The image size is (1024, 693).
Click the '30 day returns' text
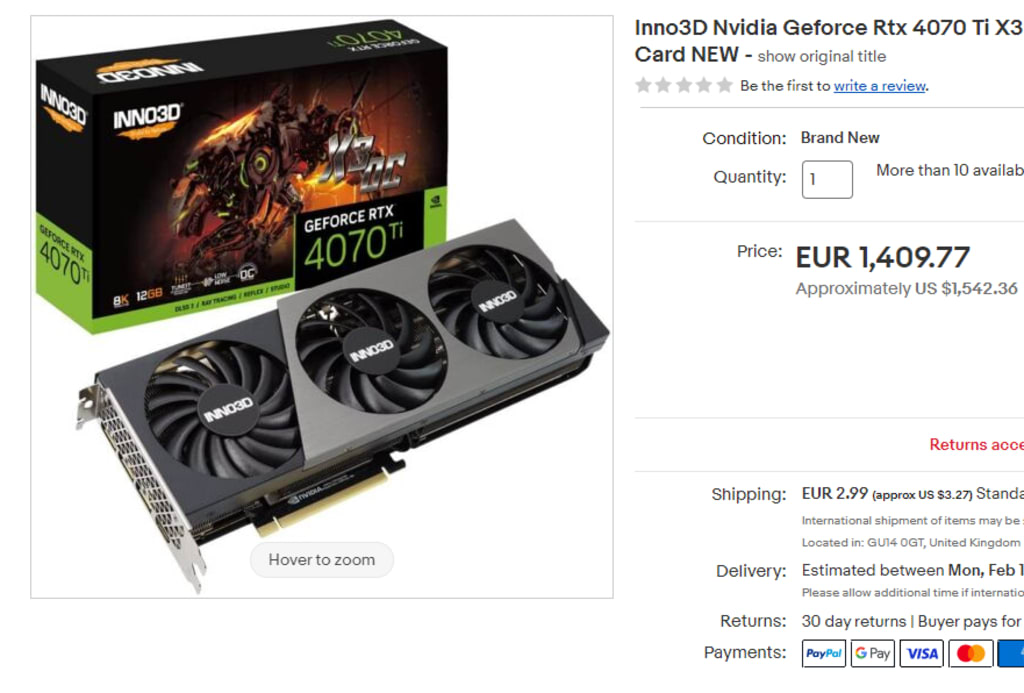(x=854, y=620)
